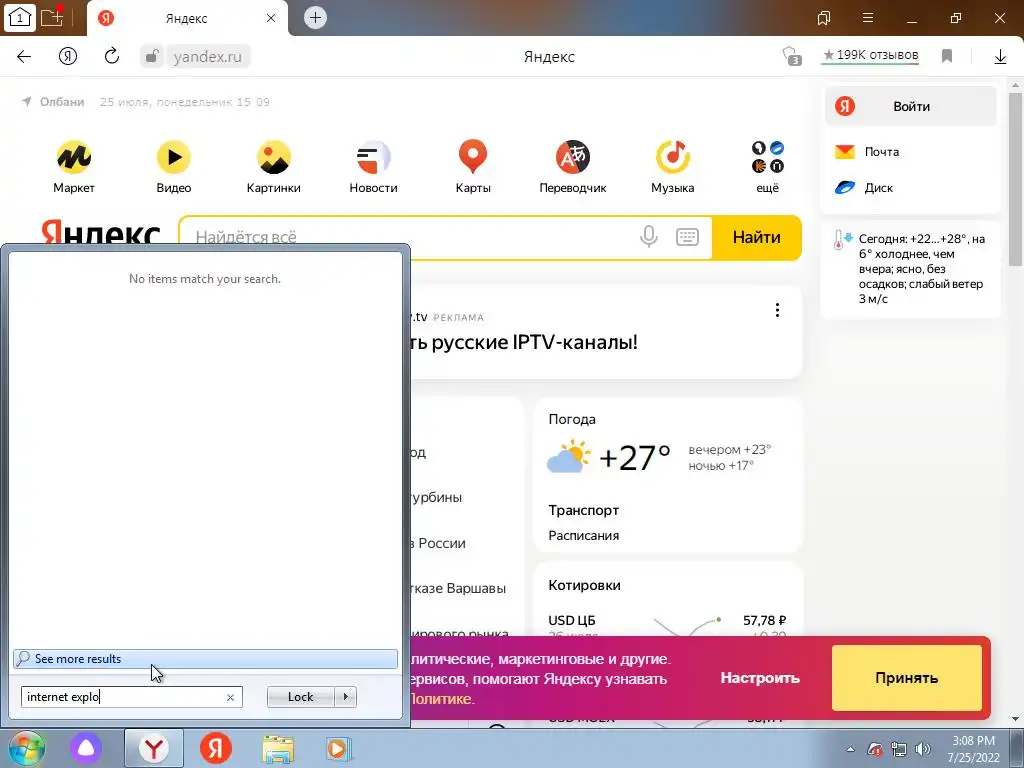Launch Alice assistant from taskbar
Image resolution: width=1024 pixels, height=768 pixels.
(86, 748)
